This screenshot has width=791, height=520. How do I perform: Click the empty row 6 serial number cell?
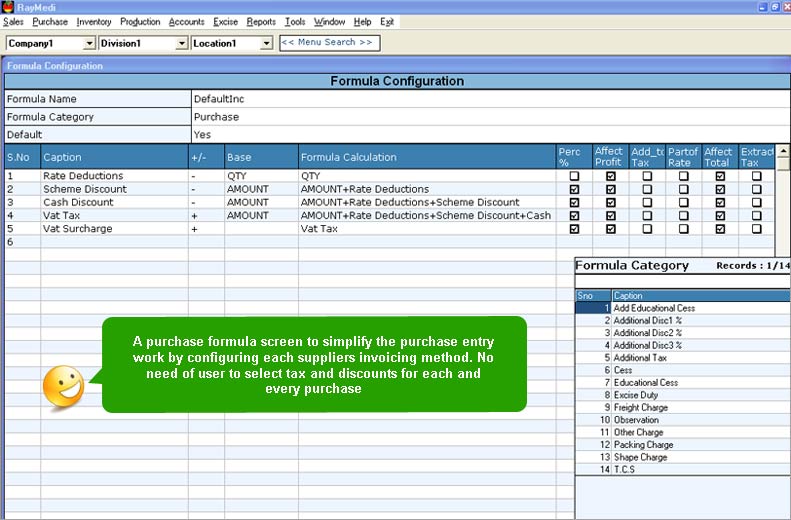coord(23,242)
